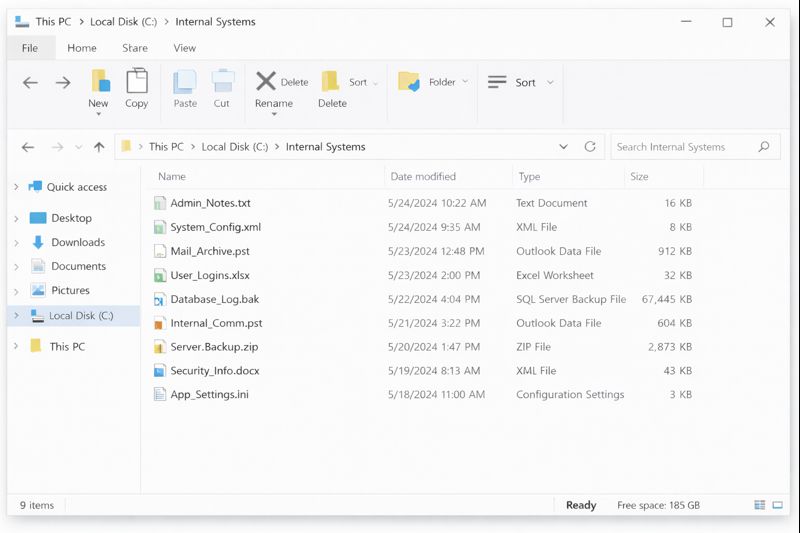Viewport: 800px width, 533px height.
Task: Click the Copy icon in the ribbon
Action: coord(137,82)
